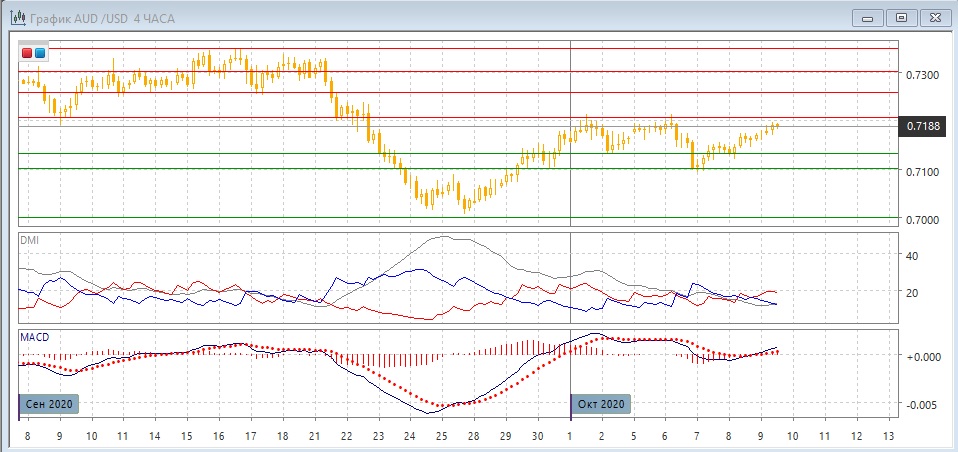
Task: Click the current price label 0.7188
Action: 922,126
